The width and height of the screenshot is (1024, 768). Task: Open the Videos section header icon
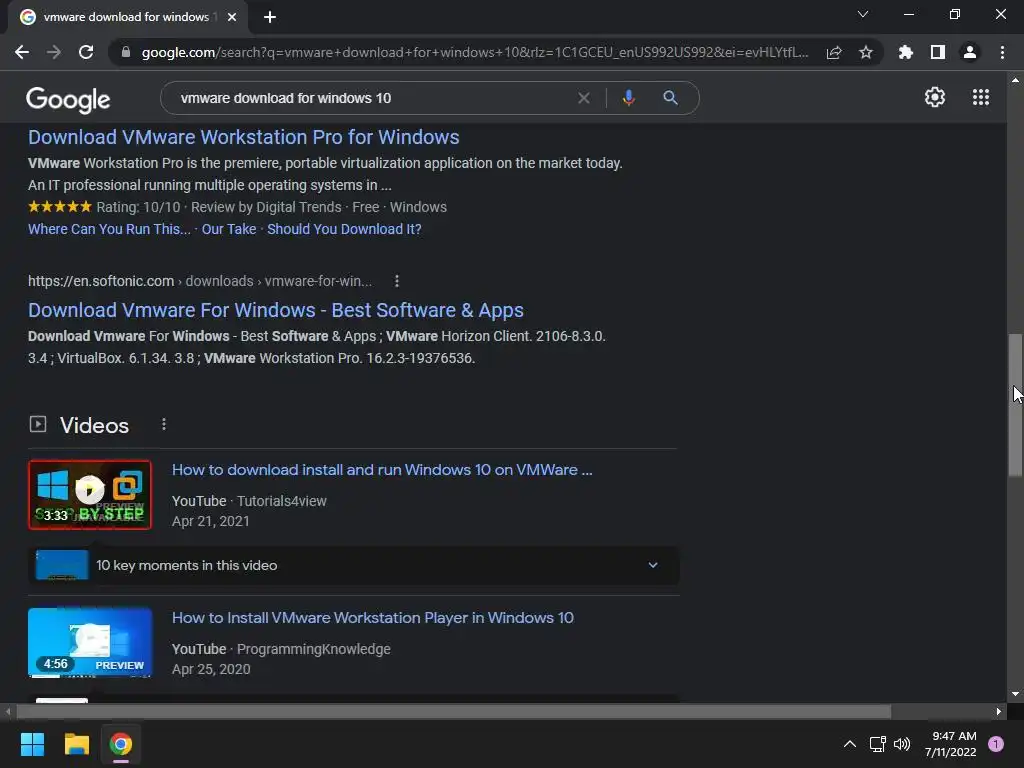pyautogui.click(x=38, y=424)
